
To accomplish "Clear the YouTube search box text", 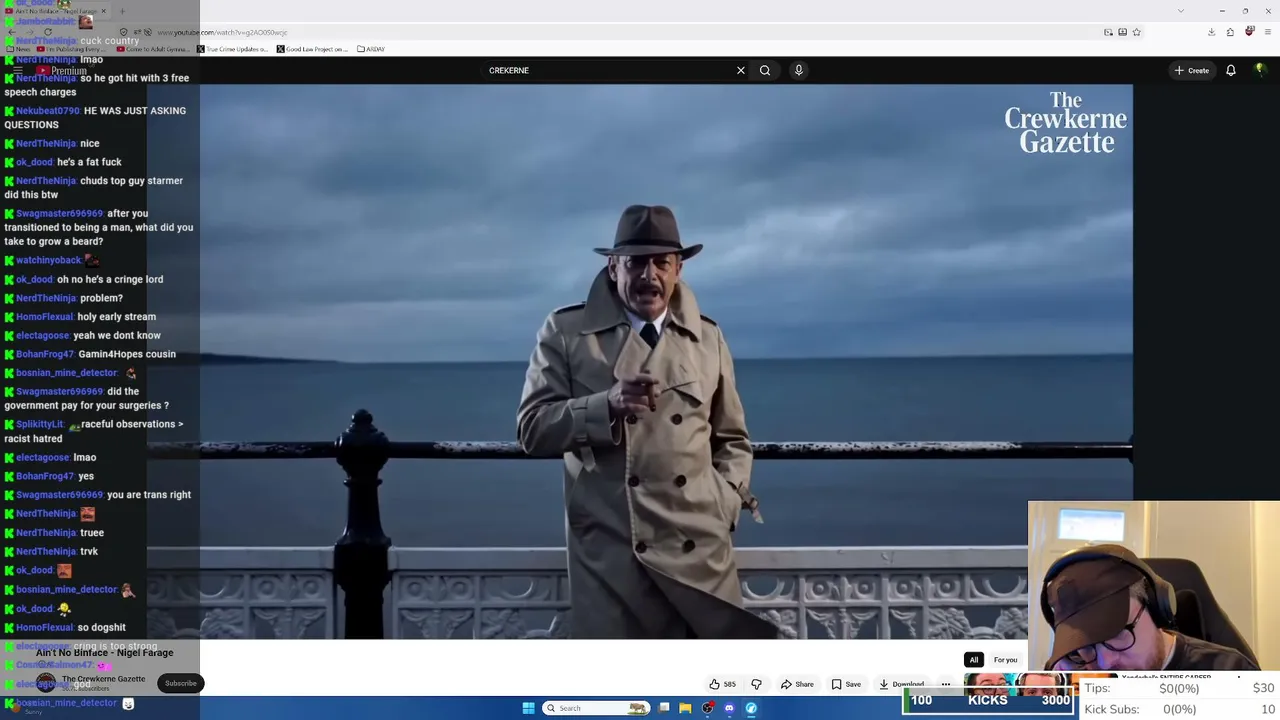I will tap(740, 70).
